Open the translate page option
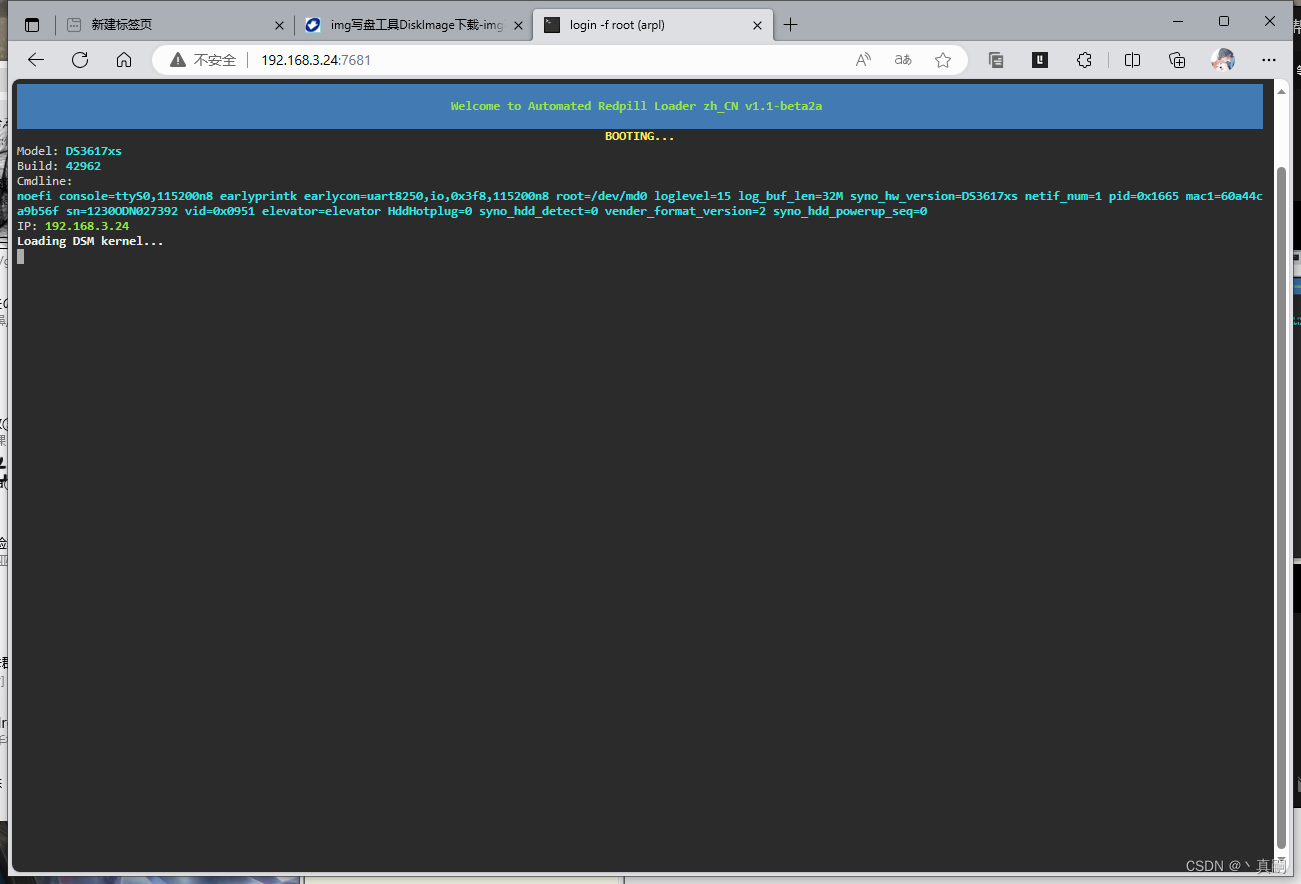 pyautogui.click(x=903, y=60)
